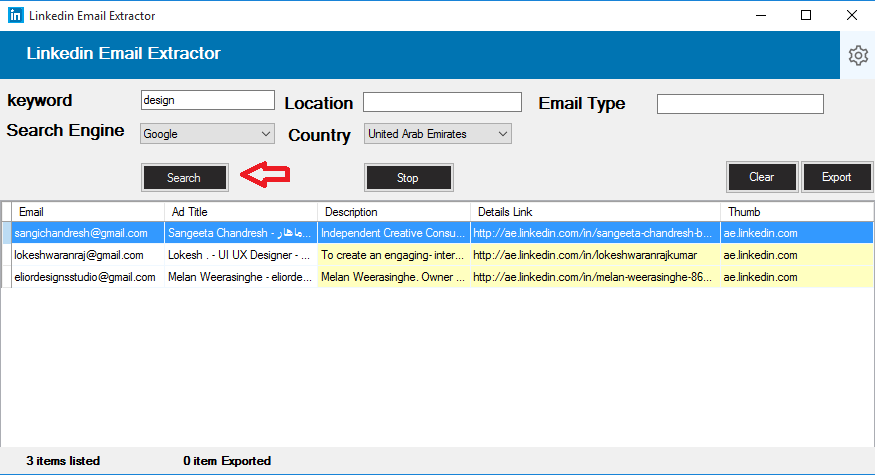The image size is (875, 475).
Task: Open settings via gear icon
Action: pyautogui.click(x=858, y=55)
